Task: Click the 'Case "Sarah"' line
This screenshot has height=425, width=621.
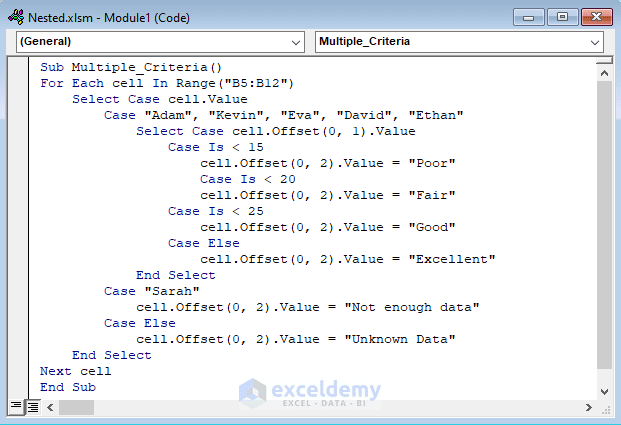Action: click(x=152, y=291)
